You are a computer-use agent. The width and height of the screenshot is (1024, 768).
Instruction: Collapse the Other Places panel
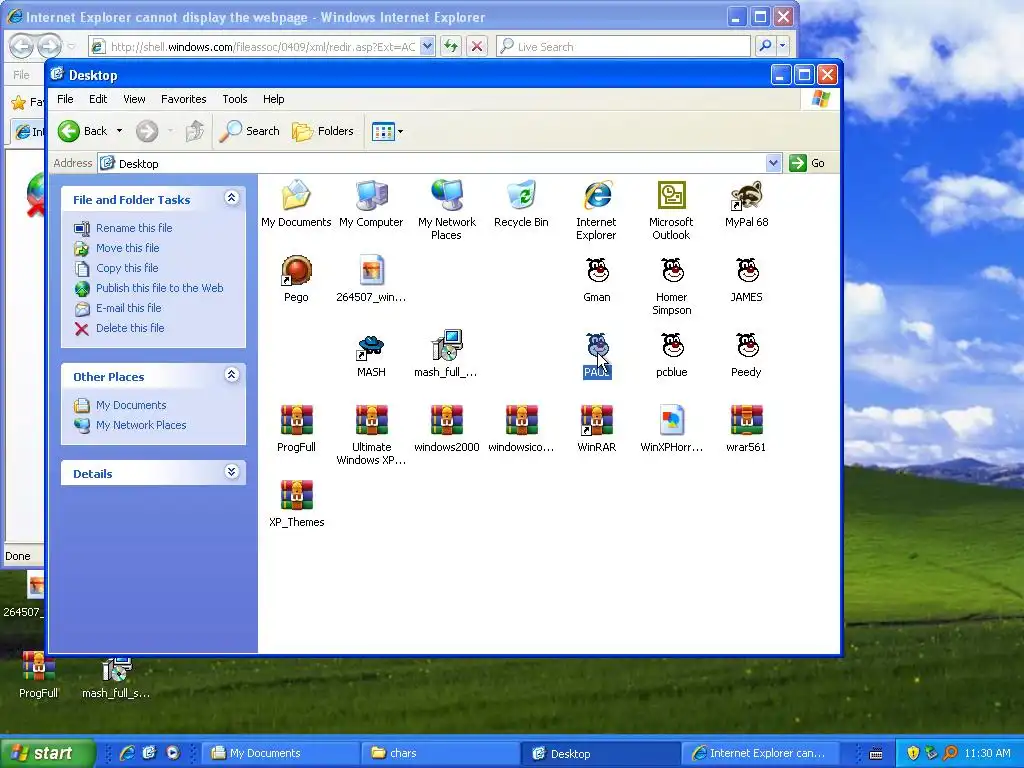point(231,375)
